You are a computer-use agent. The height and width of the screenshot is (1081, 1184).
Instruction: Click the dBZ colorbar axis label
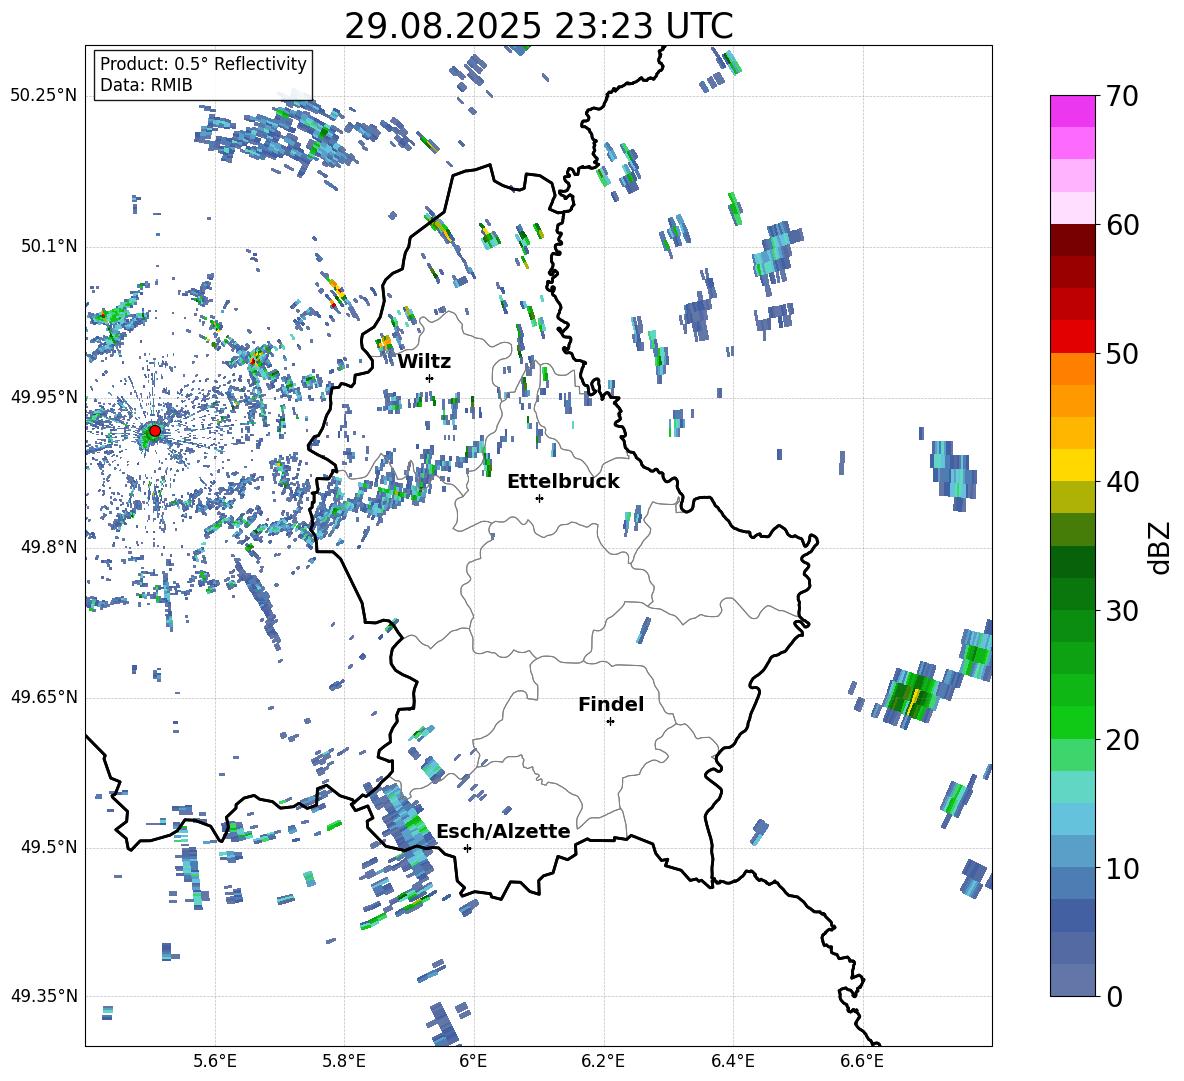coord(1158,547)
